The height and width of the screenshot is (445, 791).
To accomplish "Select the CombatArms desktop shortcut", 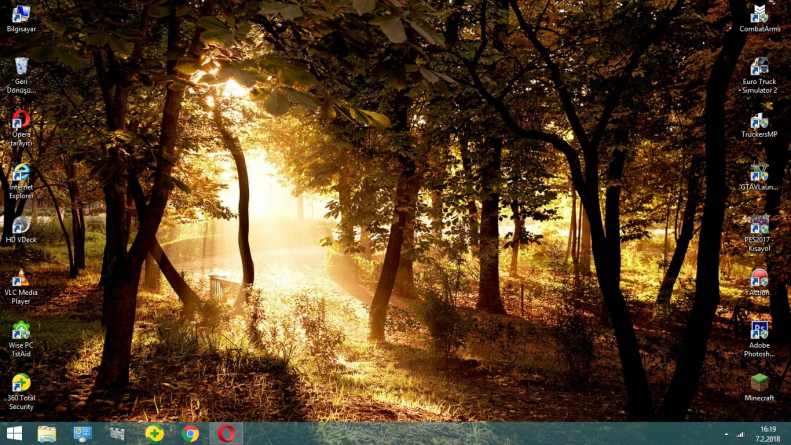I will [x=759, y=19].
